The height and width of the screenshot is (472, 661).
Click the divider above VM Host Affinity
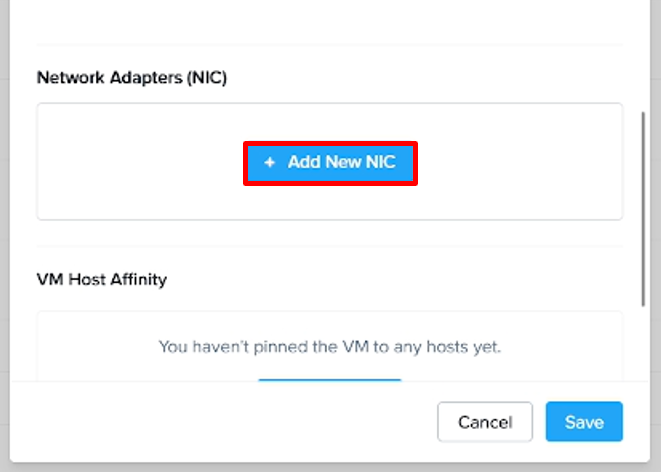(330, 246)
